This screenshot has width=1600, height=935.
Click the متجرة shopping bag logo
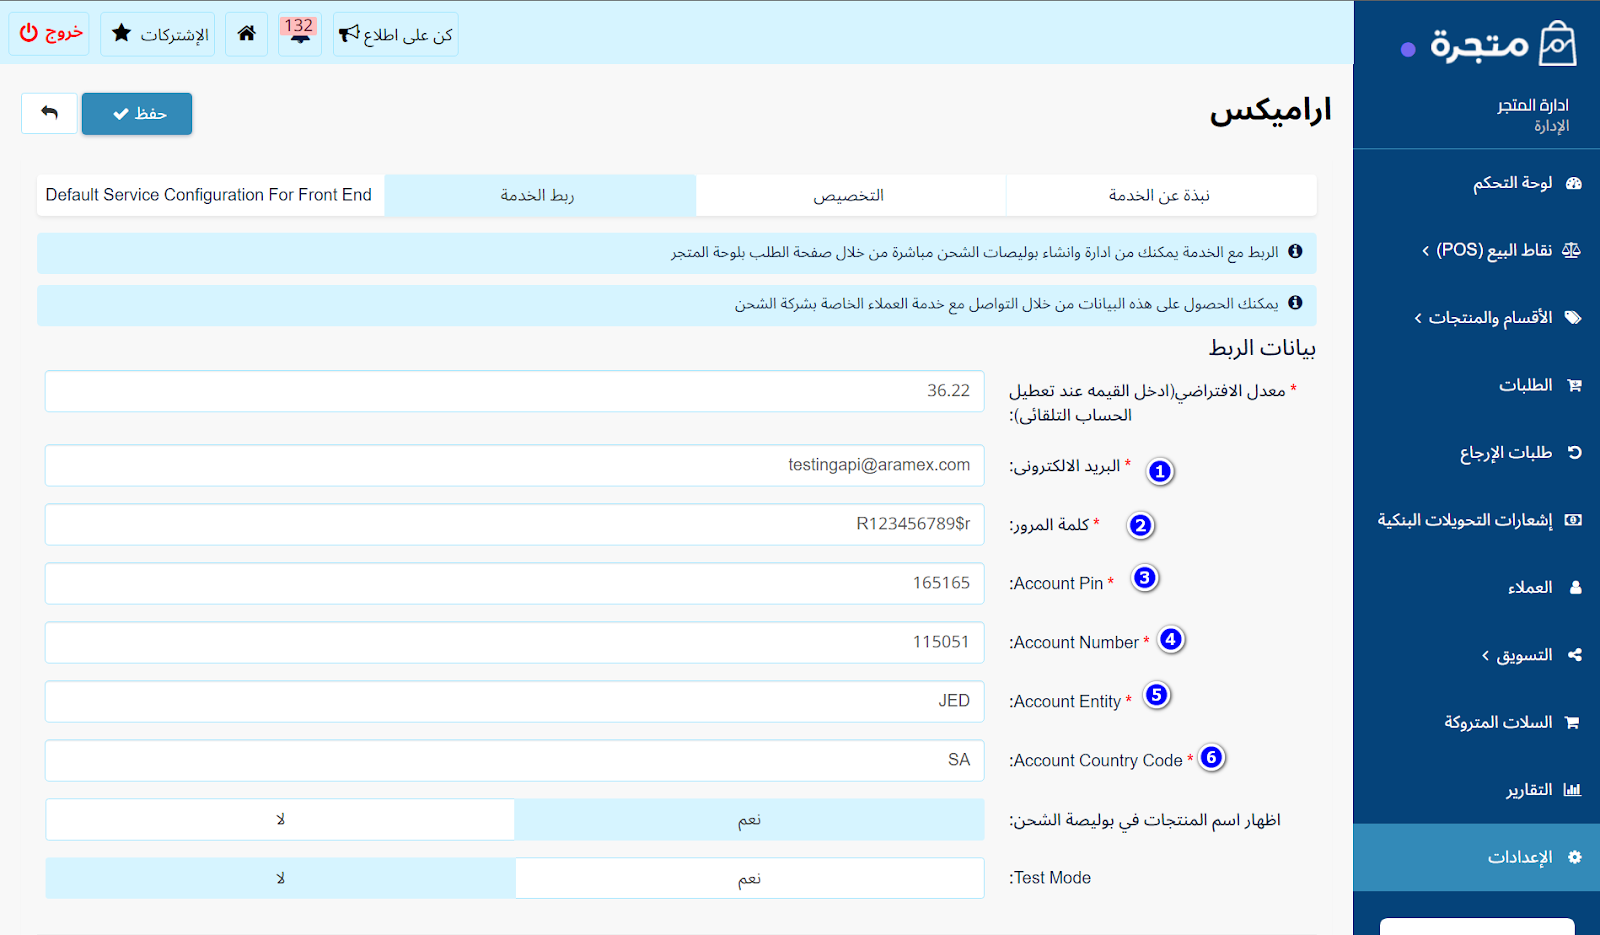click(x=1557, y=44)
